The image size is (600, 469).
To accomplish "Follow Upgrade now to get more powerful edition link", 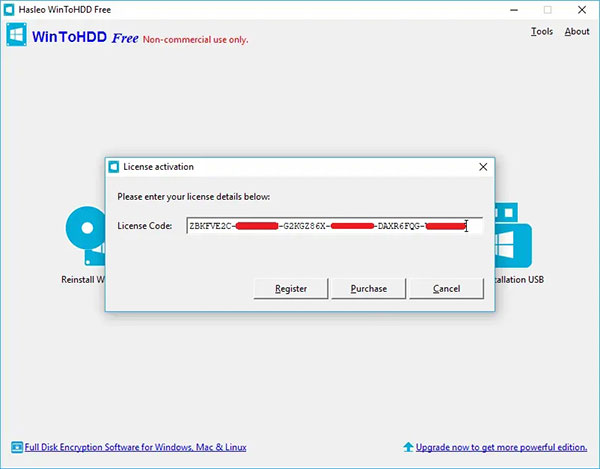I will click(x=501, y=447).
